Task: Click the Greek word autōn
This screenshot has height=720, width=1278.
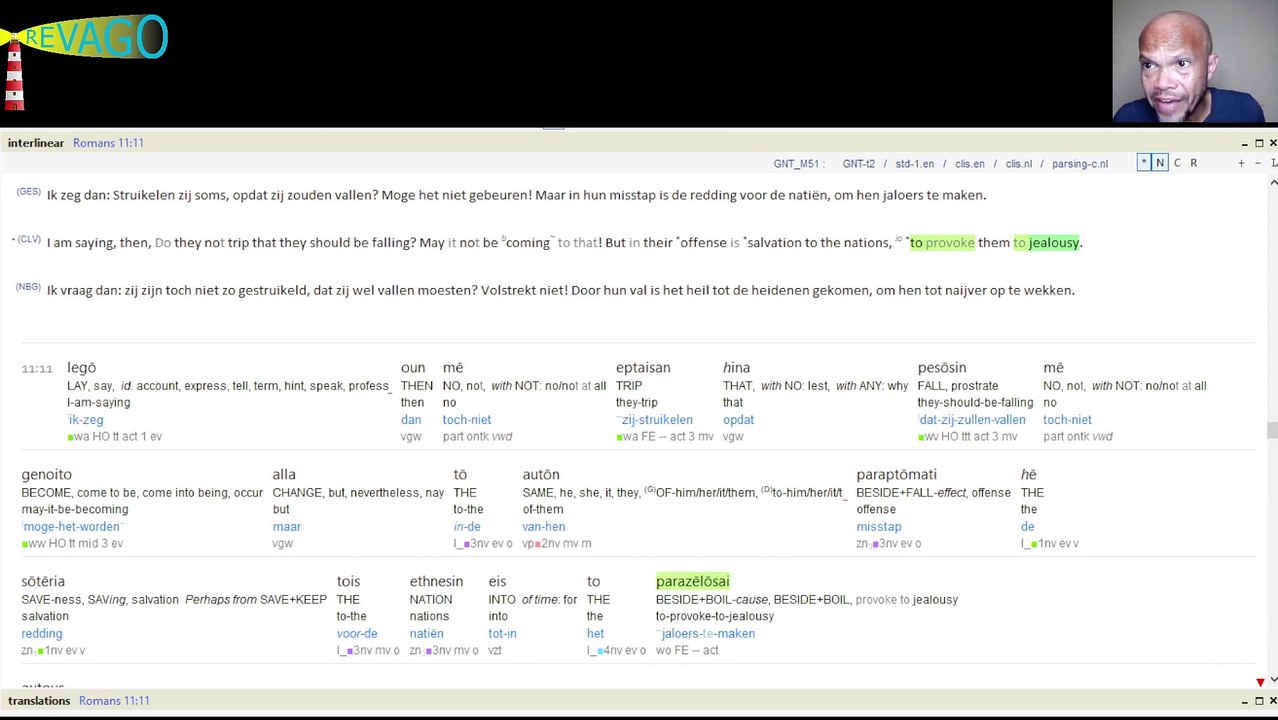Action: [541, 475]
